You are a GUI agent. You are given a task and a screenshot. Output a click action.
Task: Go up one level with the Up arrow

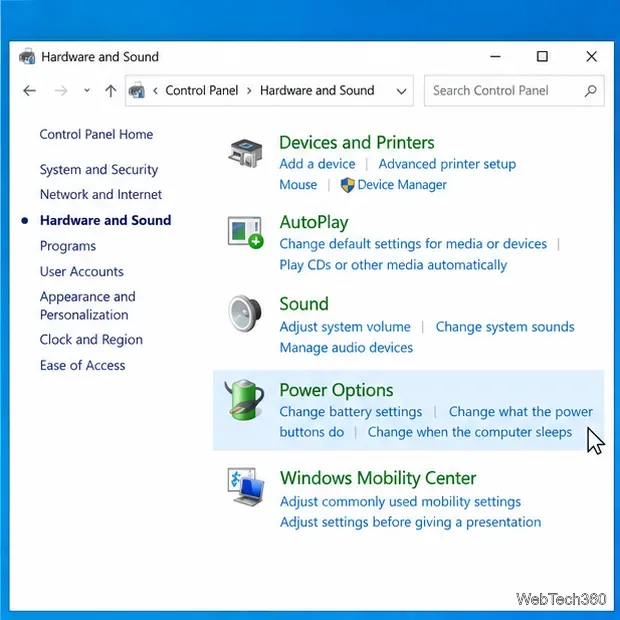(111, 91)
